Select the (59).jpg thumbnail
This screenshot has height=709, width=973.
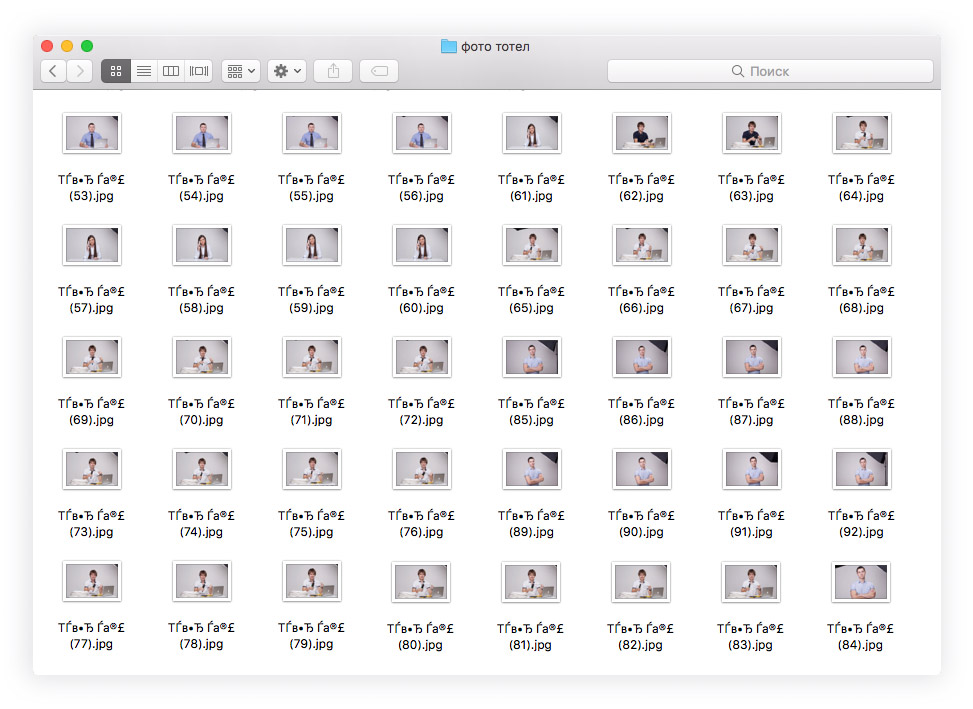pos(312,245)
